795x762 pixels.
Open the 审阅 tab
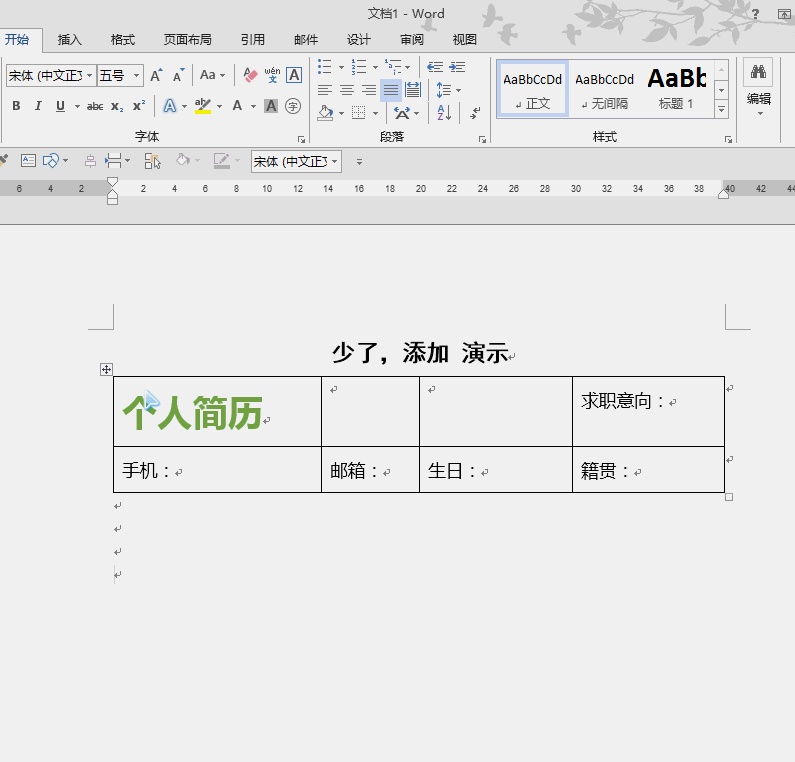412,40
